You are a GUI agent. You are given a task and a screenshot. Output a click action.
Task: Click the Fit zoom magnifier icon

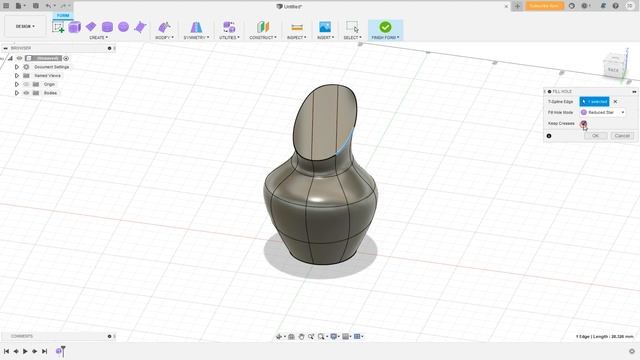coord(321,336)
